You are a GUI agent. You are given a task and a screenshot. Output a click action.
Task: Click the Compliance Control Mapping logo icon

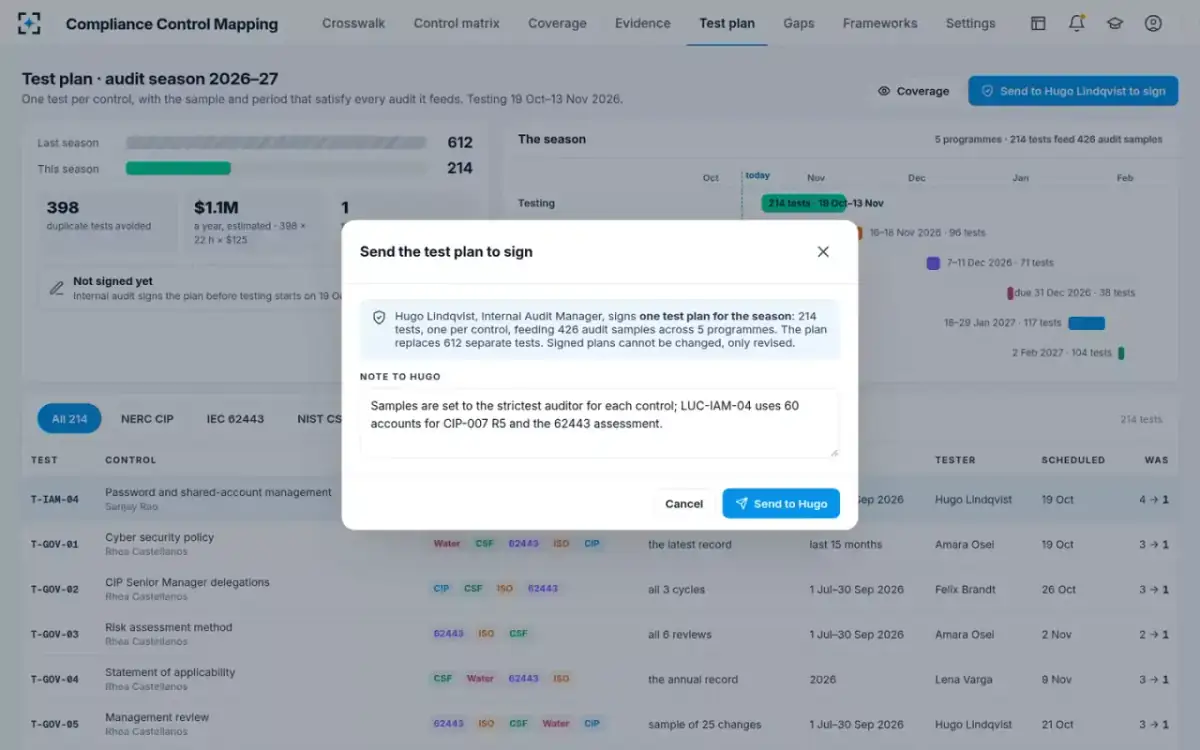click(30, 23)
